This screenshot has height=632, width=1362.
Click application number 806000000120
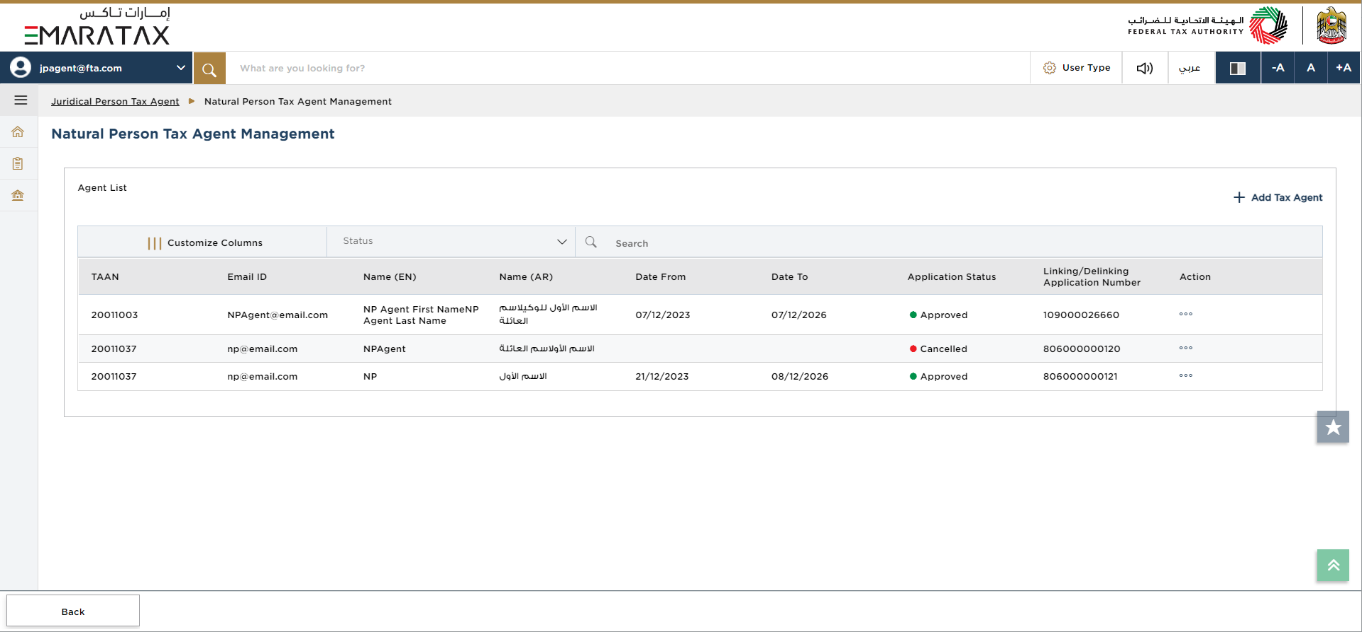[x=1081, y=349]
